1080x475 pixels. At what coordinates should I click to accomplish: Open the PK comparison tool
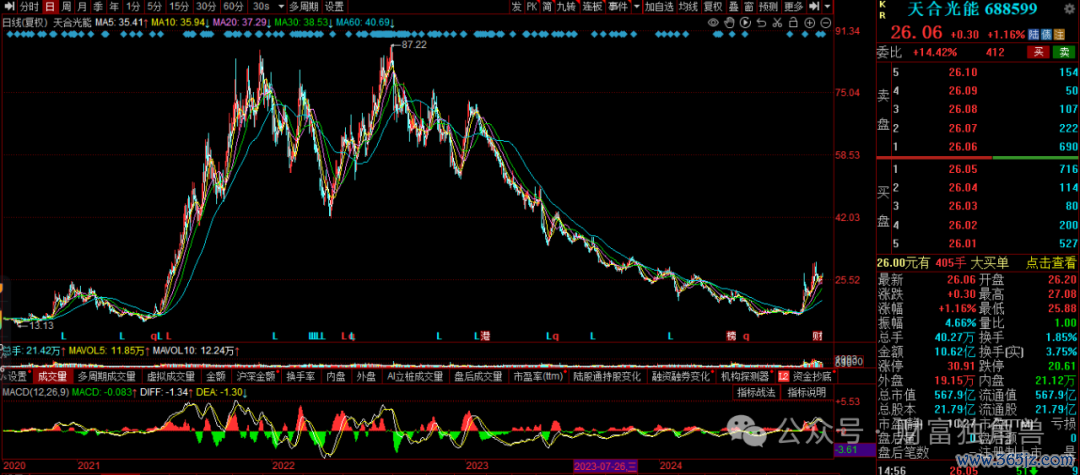(x=532, y=7)
